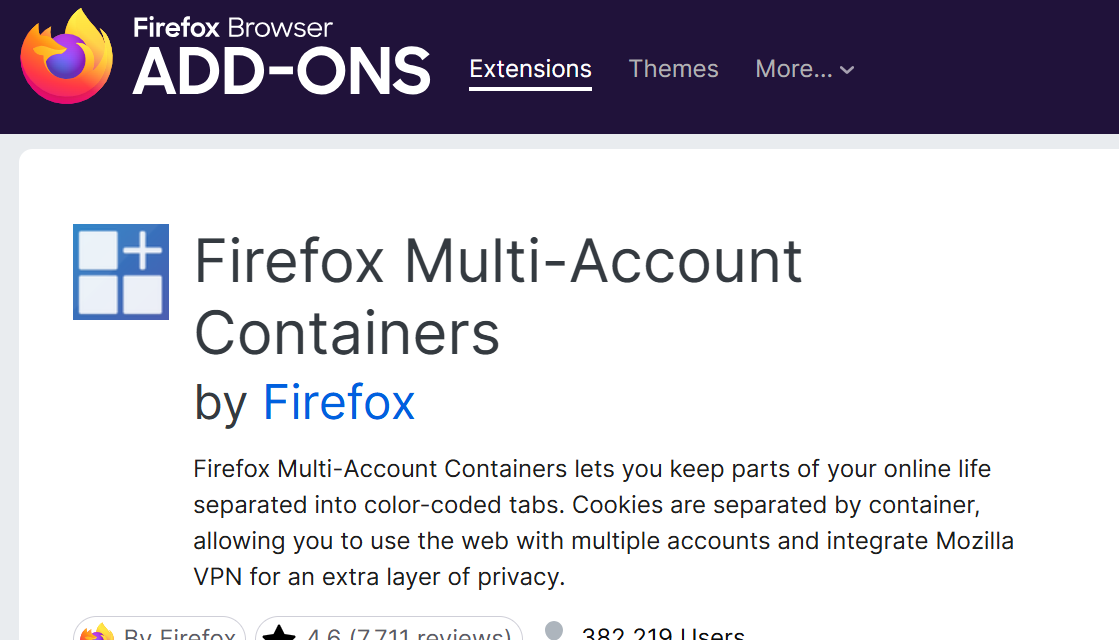Select the "By Firefox" badge label
Screen dimensions: 1119x640
tap(180, 634)
